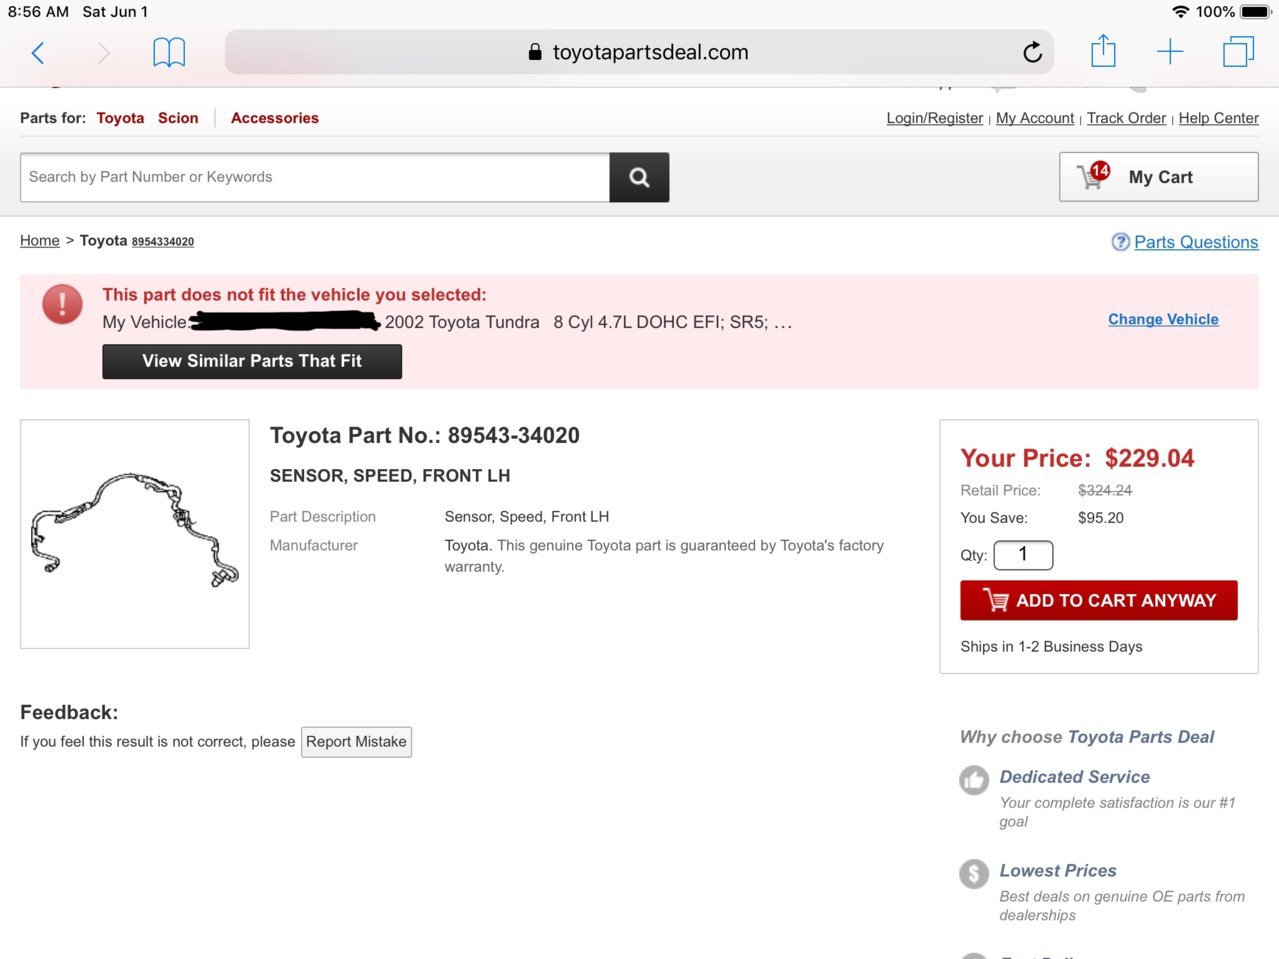This screenshot has width=1279, height=959.
Task: Open the Track Order link
Action: 1126,118
